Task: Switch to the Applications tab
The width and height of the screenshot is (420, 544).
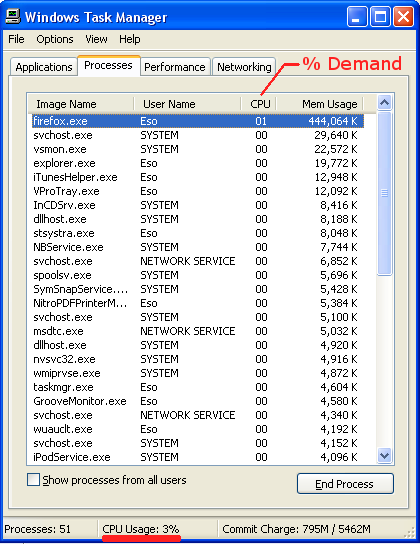Action: pos(44,67)
